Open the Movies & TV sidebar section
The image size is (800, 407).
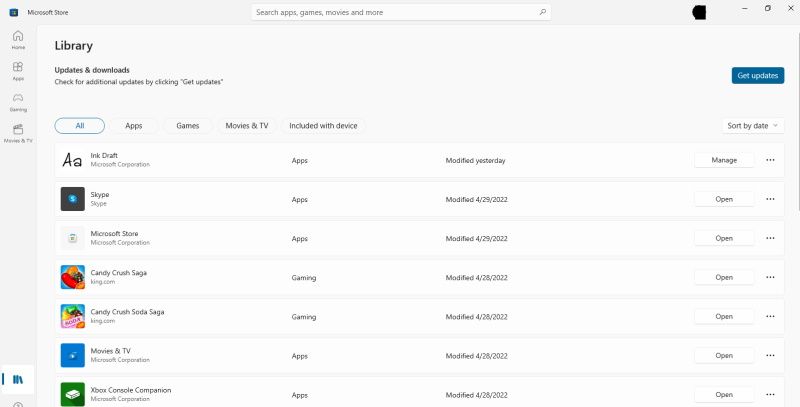(x=18, y=133)
